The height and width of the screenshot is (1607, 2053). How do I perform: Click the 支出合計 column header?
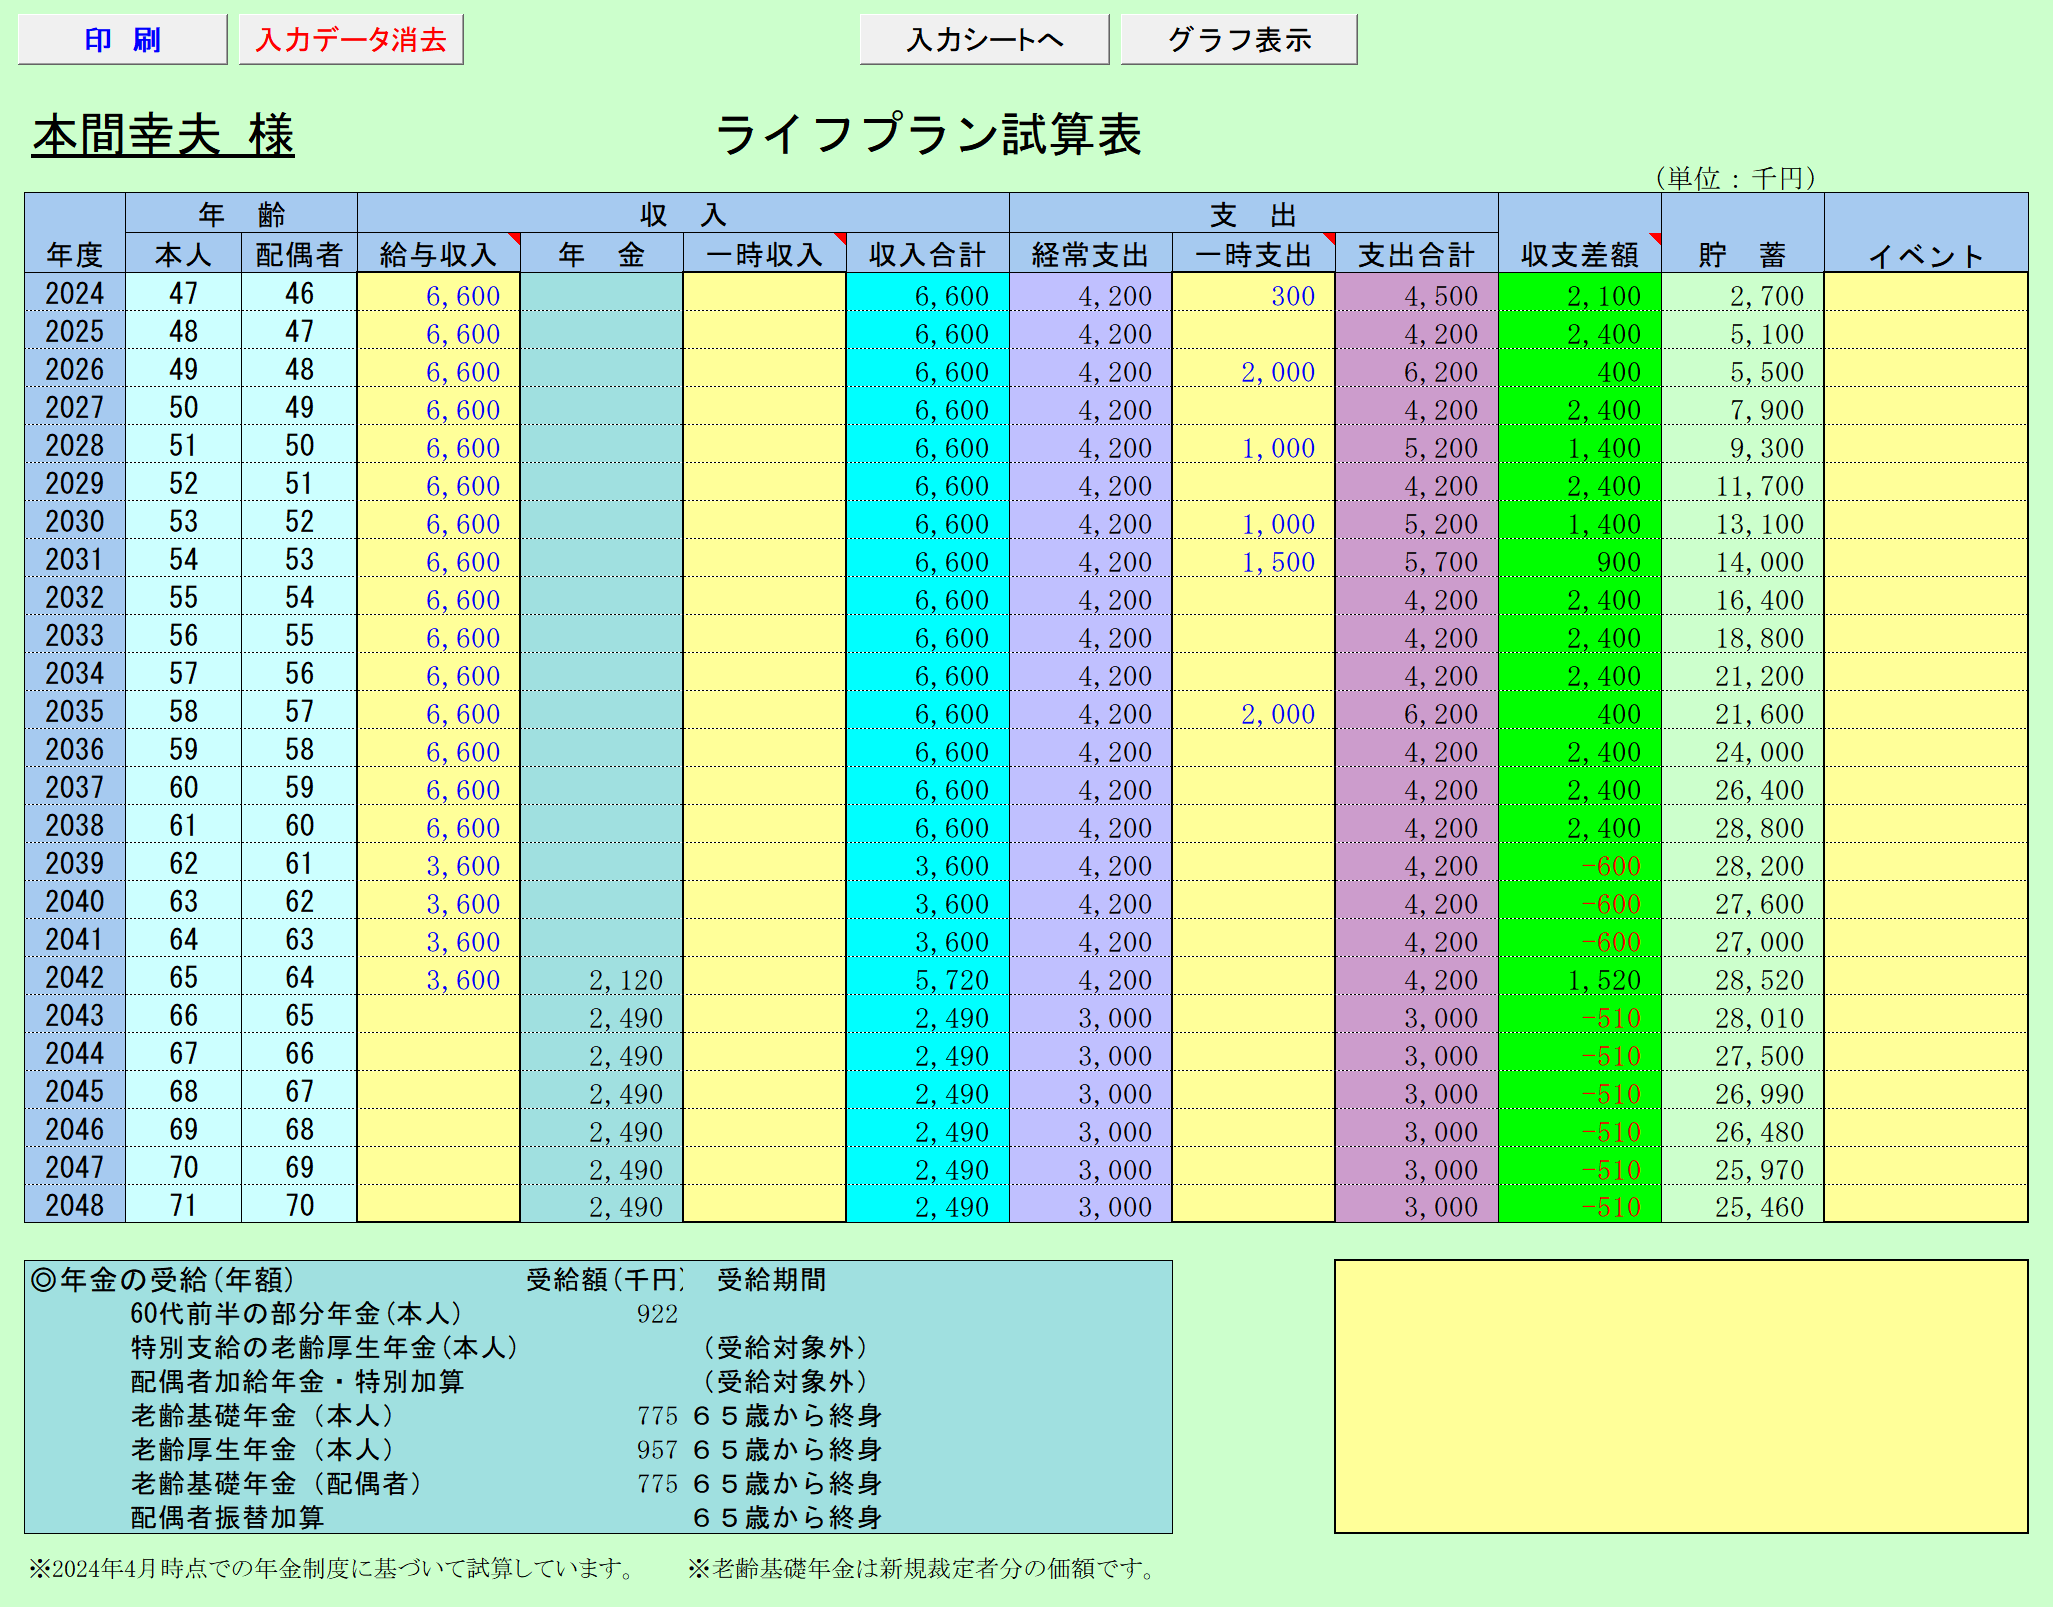pyautogui.click(x=1416, y=254)
